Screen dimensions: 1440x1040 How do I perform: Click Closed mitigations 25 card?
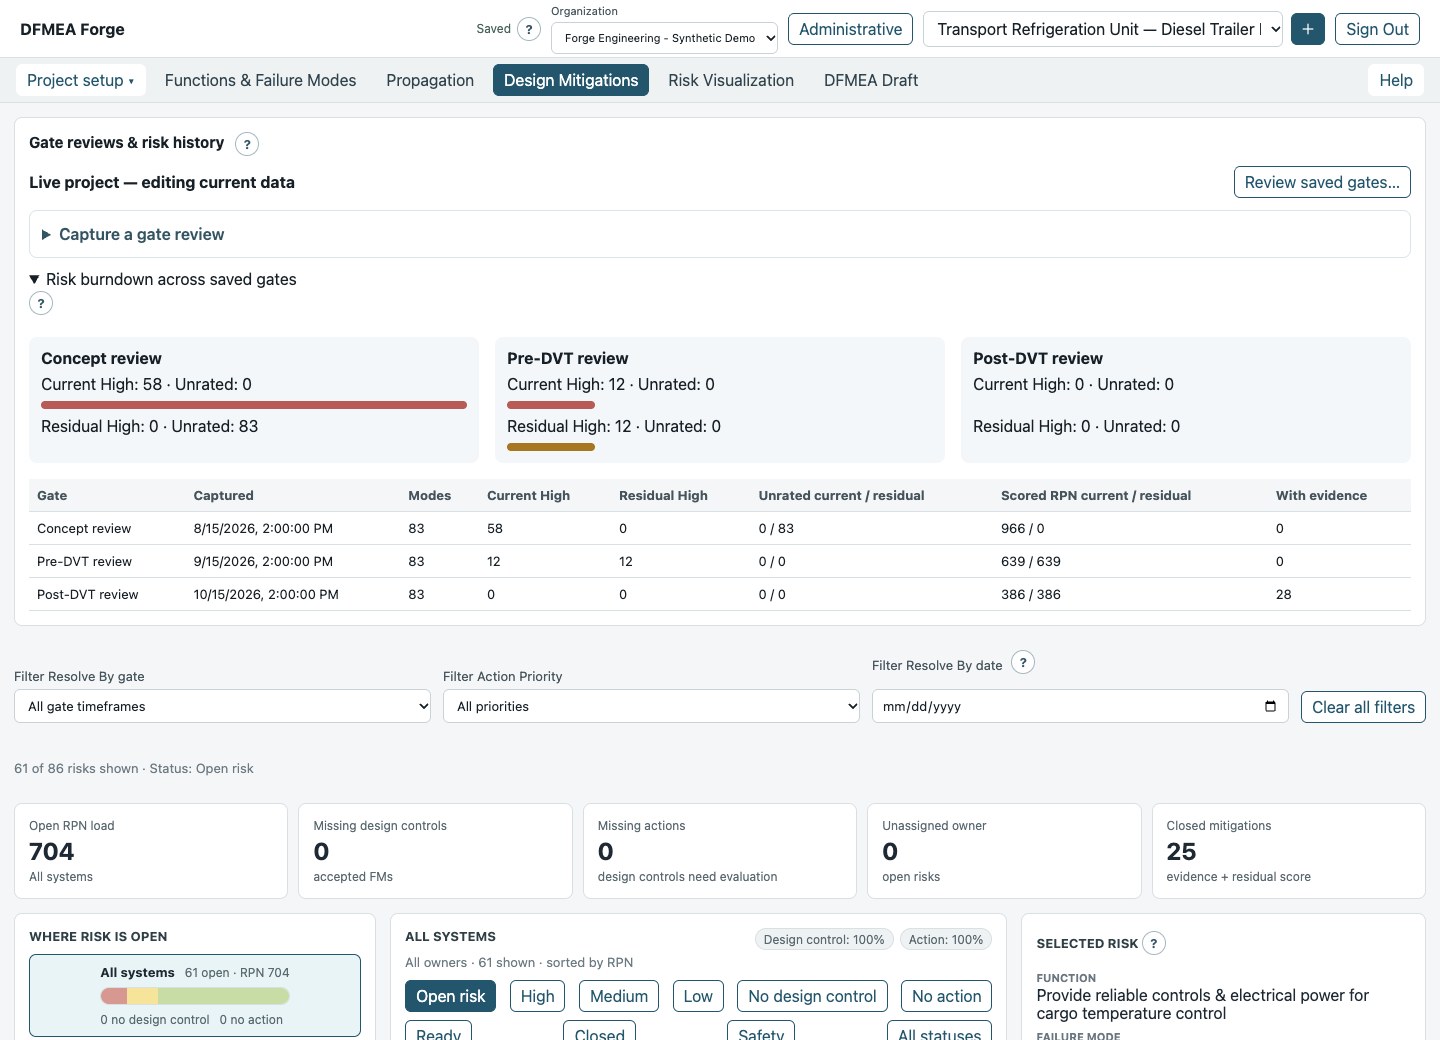(1289, 851)
